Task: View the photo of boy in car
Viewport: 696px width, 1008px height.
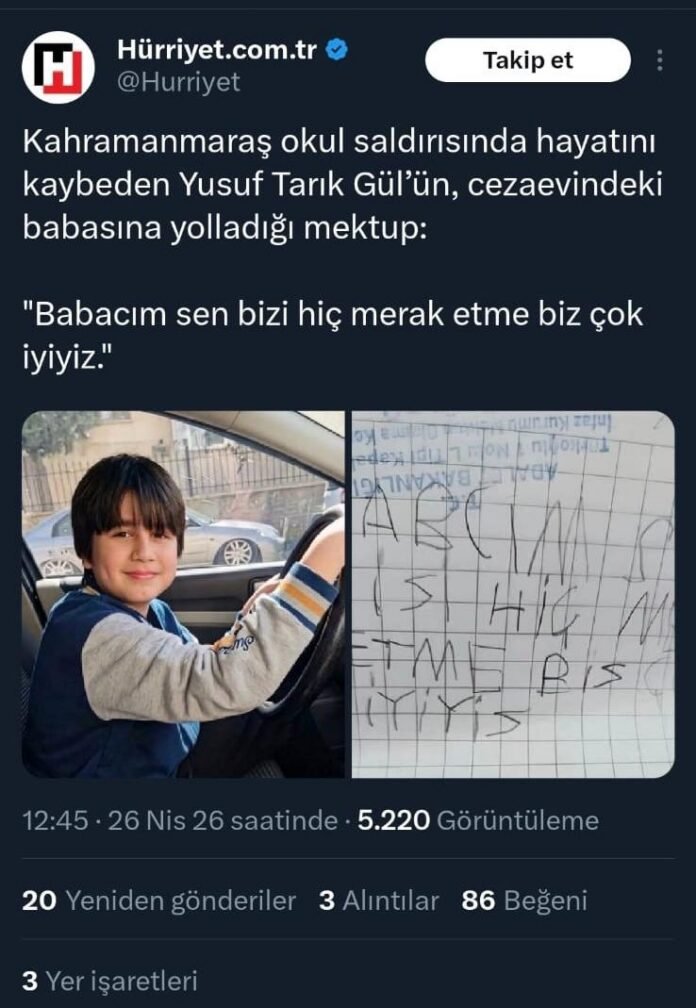Action: point(183,594)
